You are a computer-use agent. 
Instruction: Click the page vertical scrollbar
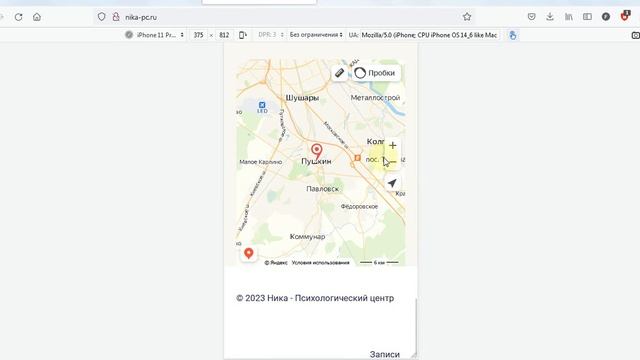point(416,327)
